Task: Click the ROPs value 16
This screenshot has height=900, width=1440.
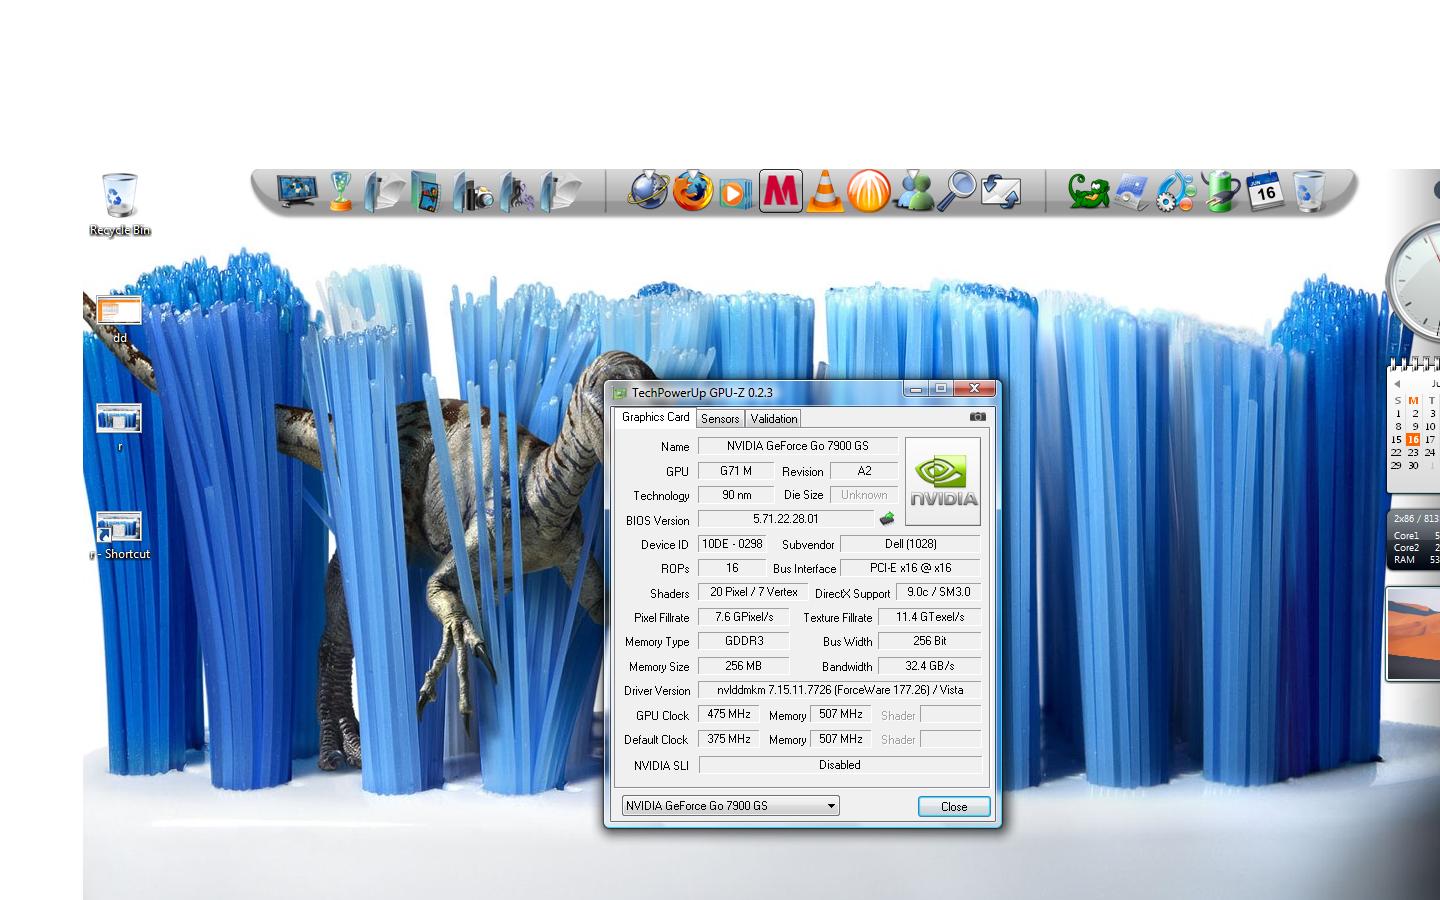Action: click(x=732, y=568)
